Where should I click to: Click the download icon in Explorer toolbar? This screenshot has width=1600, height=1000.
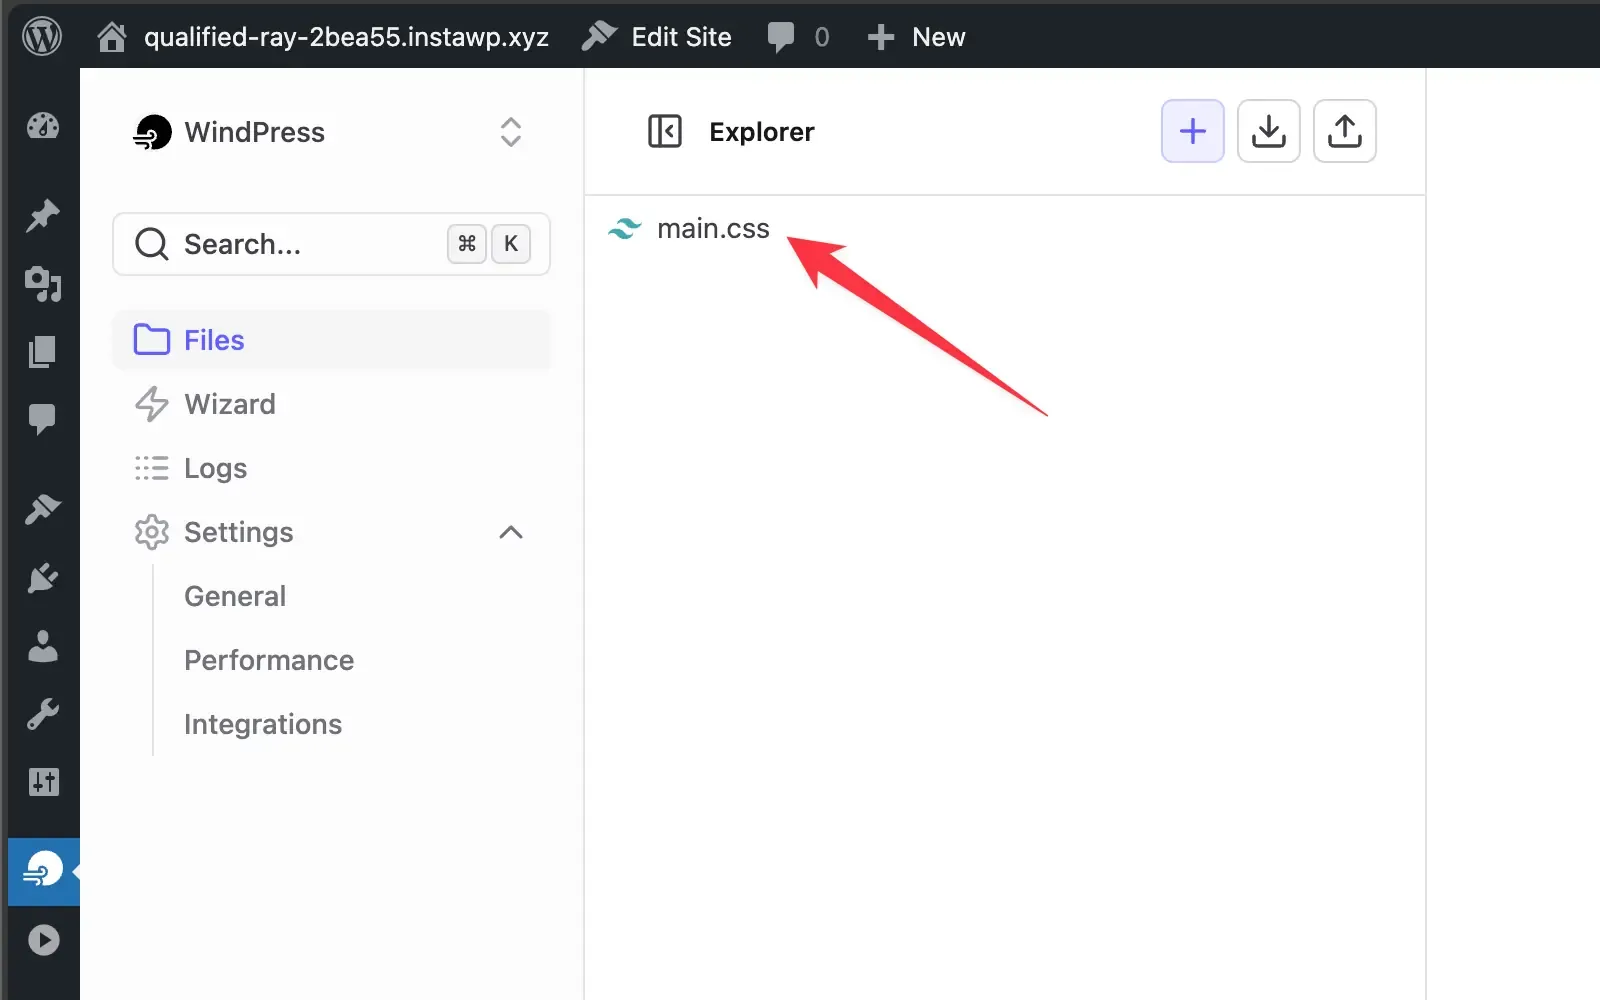tap(1268, 131)
